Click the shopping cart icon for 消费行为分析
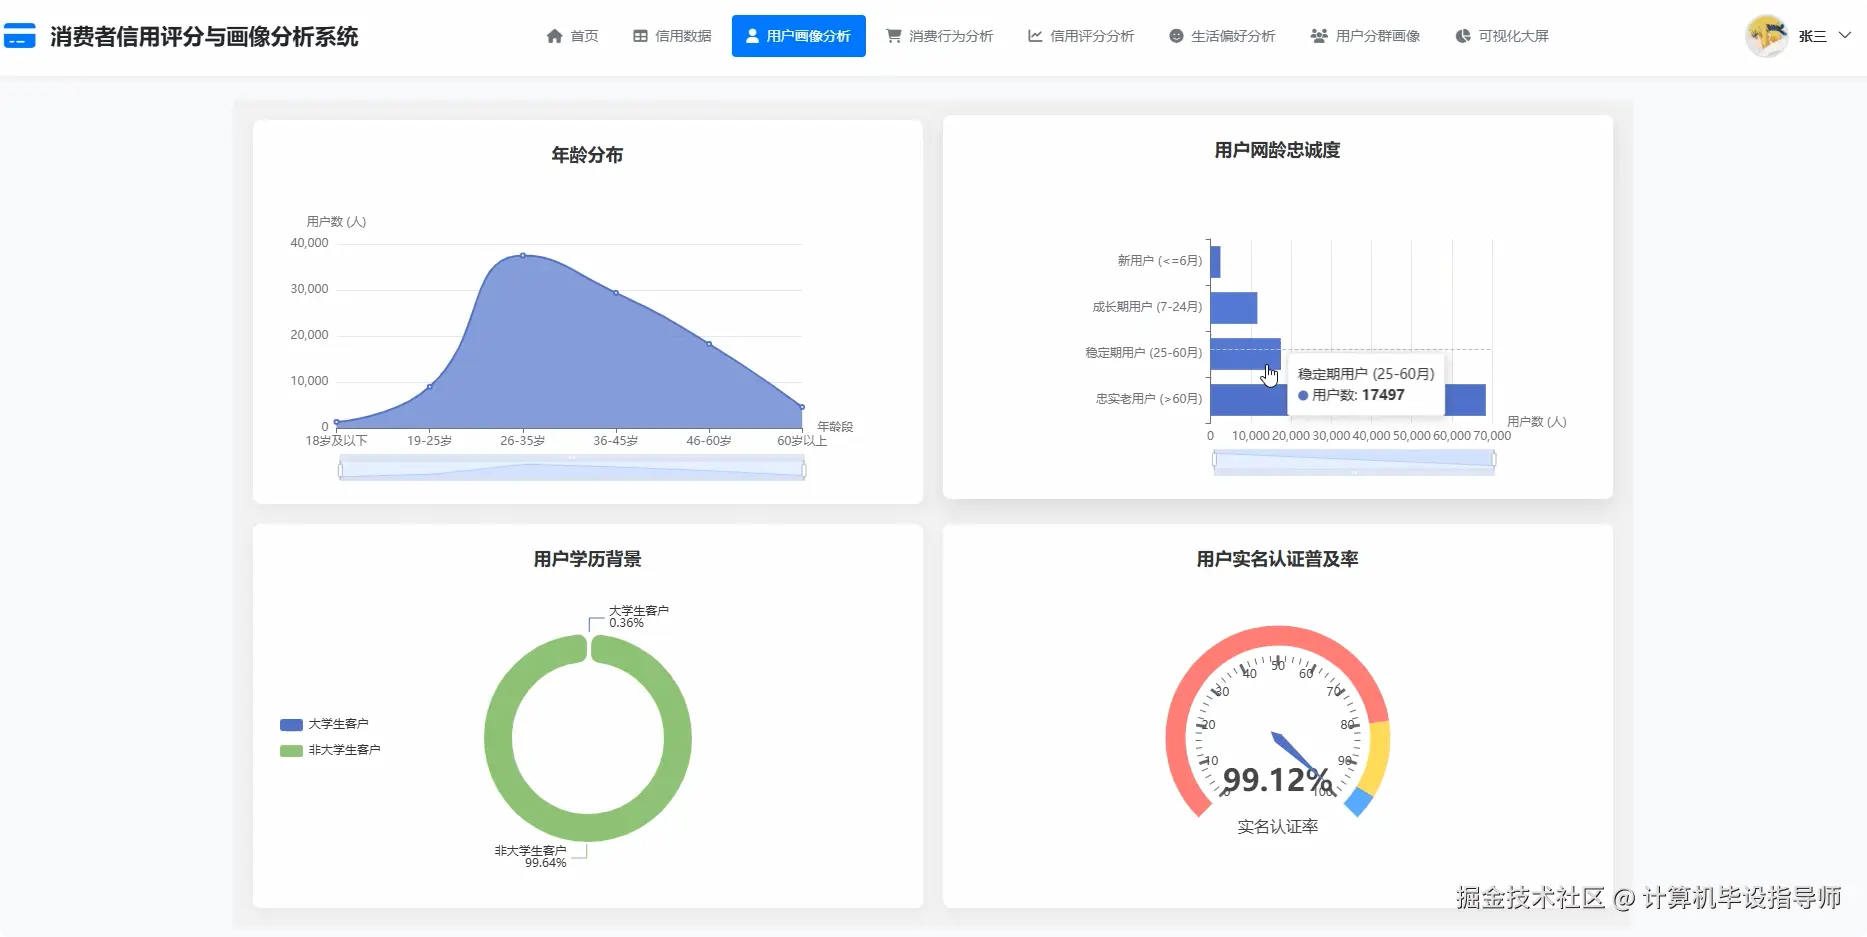 pyautogui.click(x=892, y=35)
